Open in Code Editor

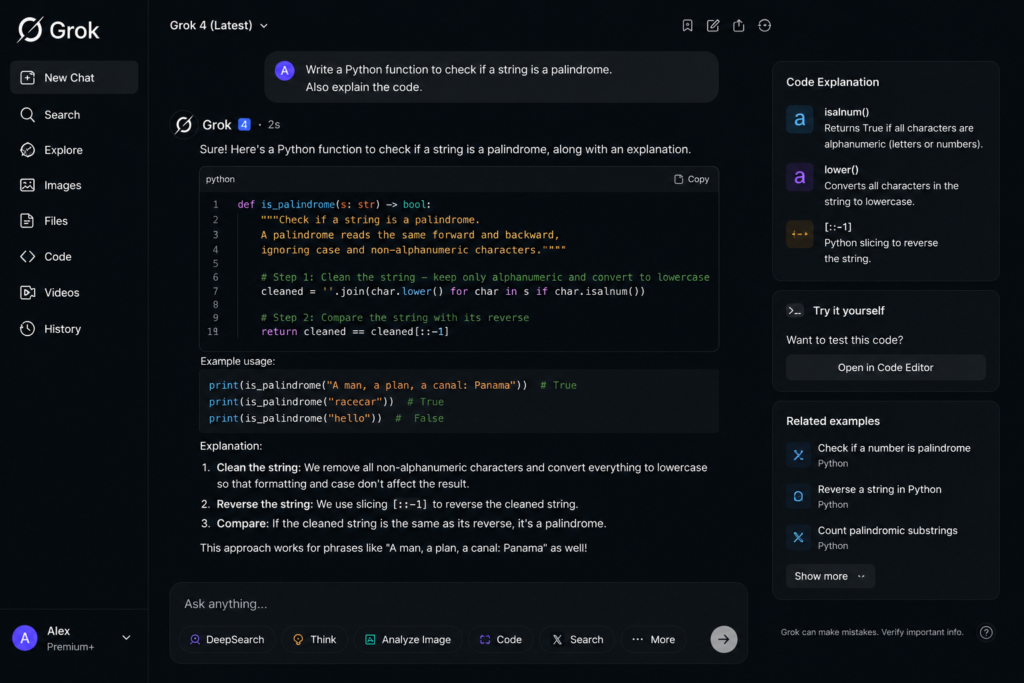point(886,368)
